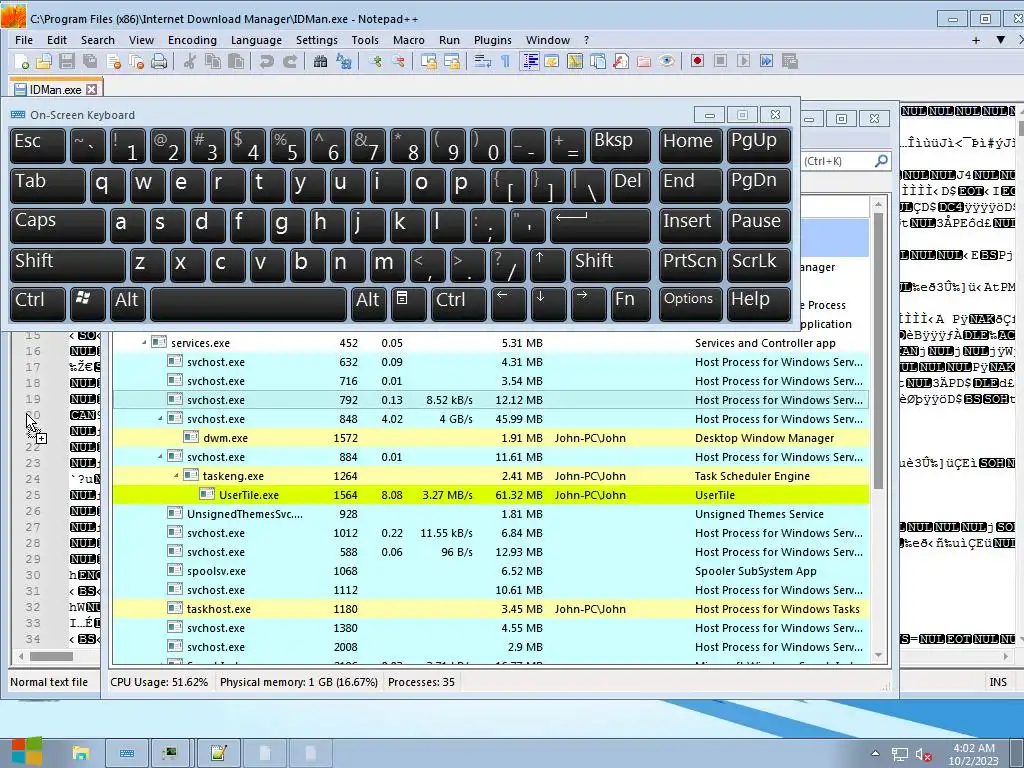Toggle the Monitoring (eye) toolbar icon
The height and width of the screenshot is (768, 1024).
[x=667, y=61]
